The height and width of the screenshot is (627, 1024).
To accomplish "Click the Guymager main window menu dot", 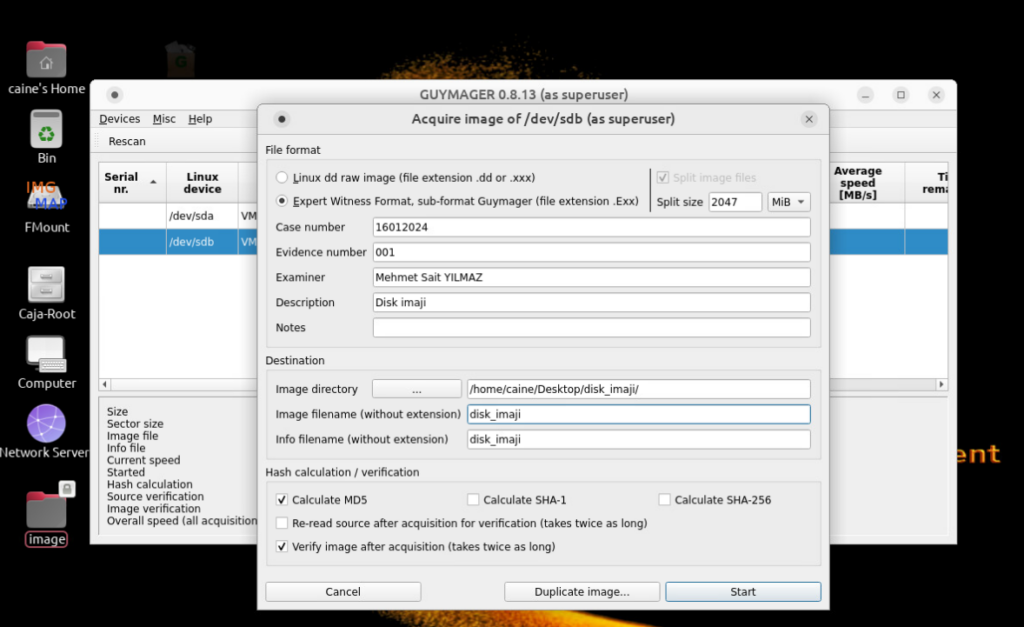I will (x=115, y=95).
